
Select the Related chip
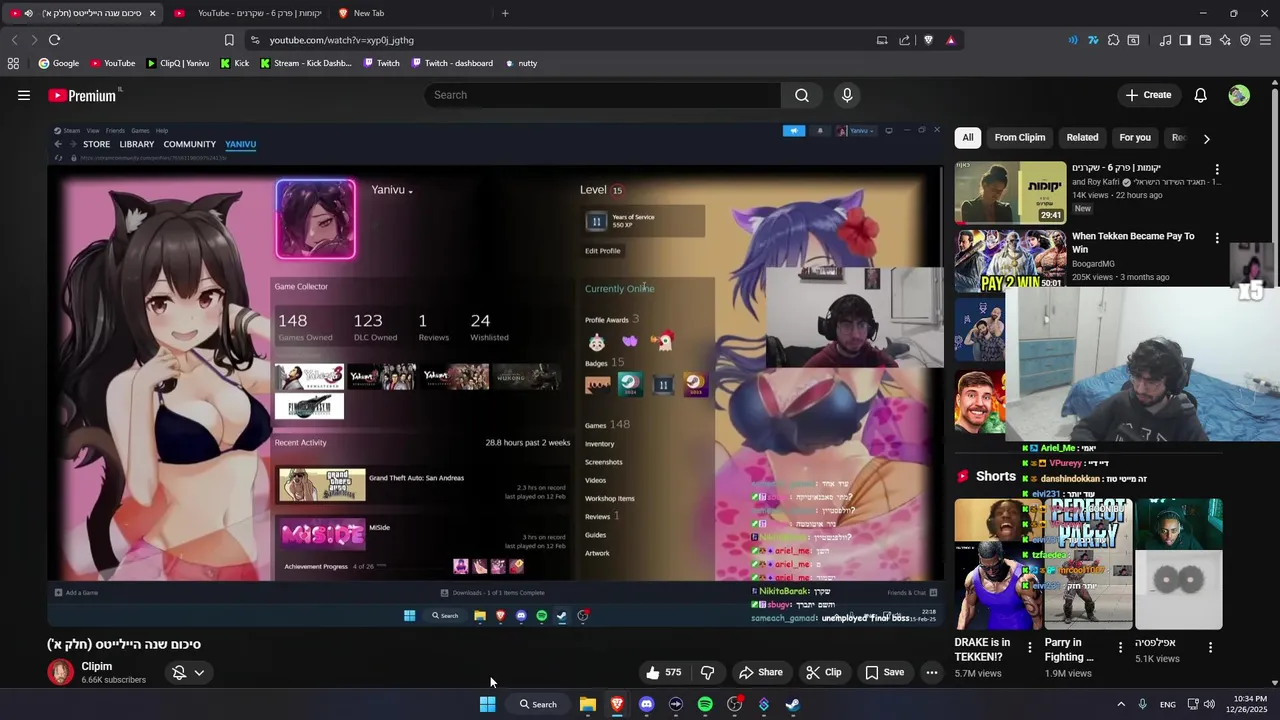(1082, 137)
